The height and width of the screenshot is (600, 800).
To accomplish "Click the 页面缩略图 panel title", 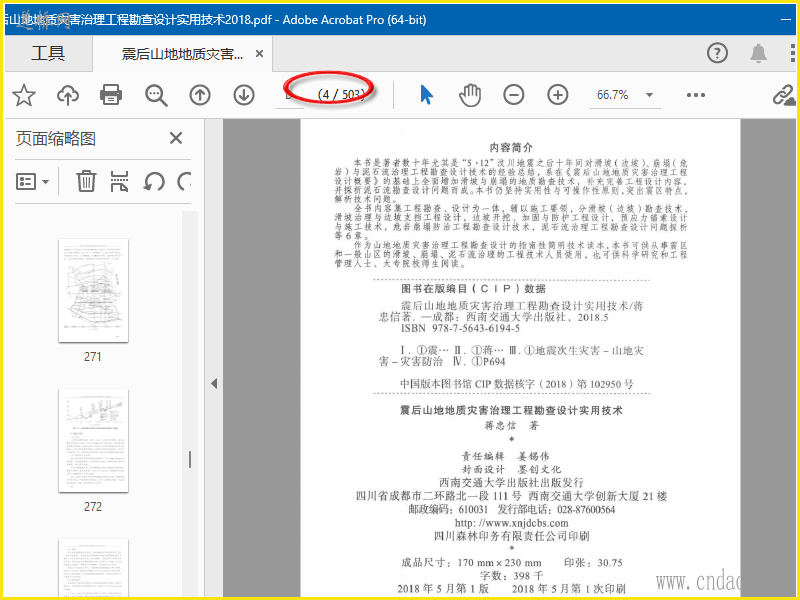I will 56,138.
